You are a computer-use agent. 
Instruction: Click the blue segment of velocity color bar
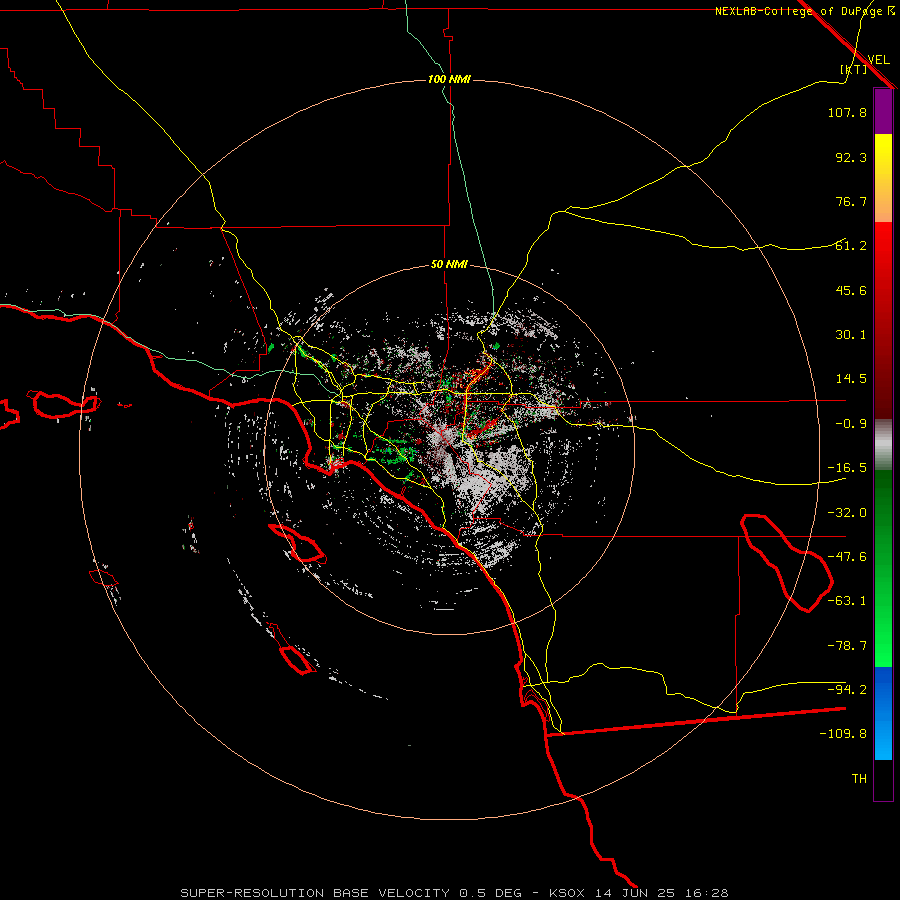coord(883,713)
